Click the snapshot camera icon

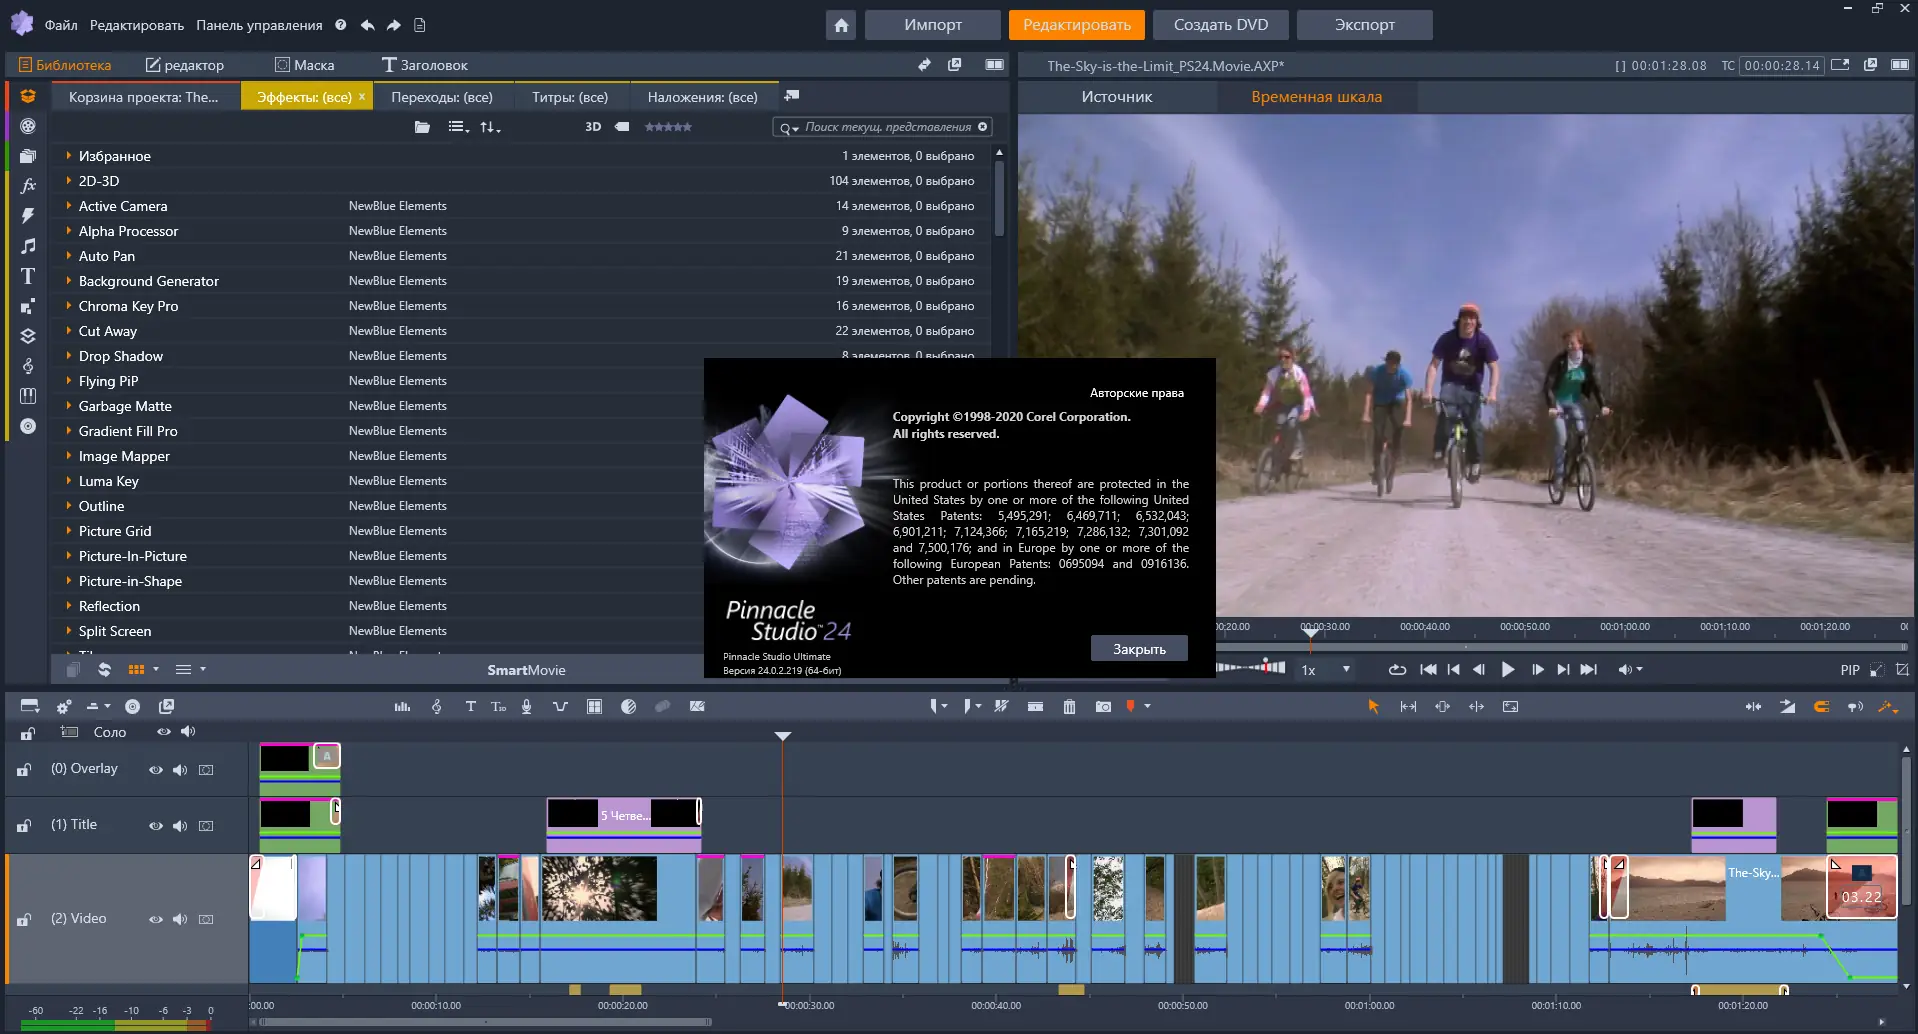click(x=1103, y=707)
